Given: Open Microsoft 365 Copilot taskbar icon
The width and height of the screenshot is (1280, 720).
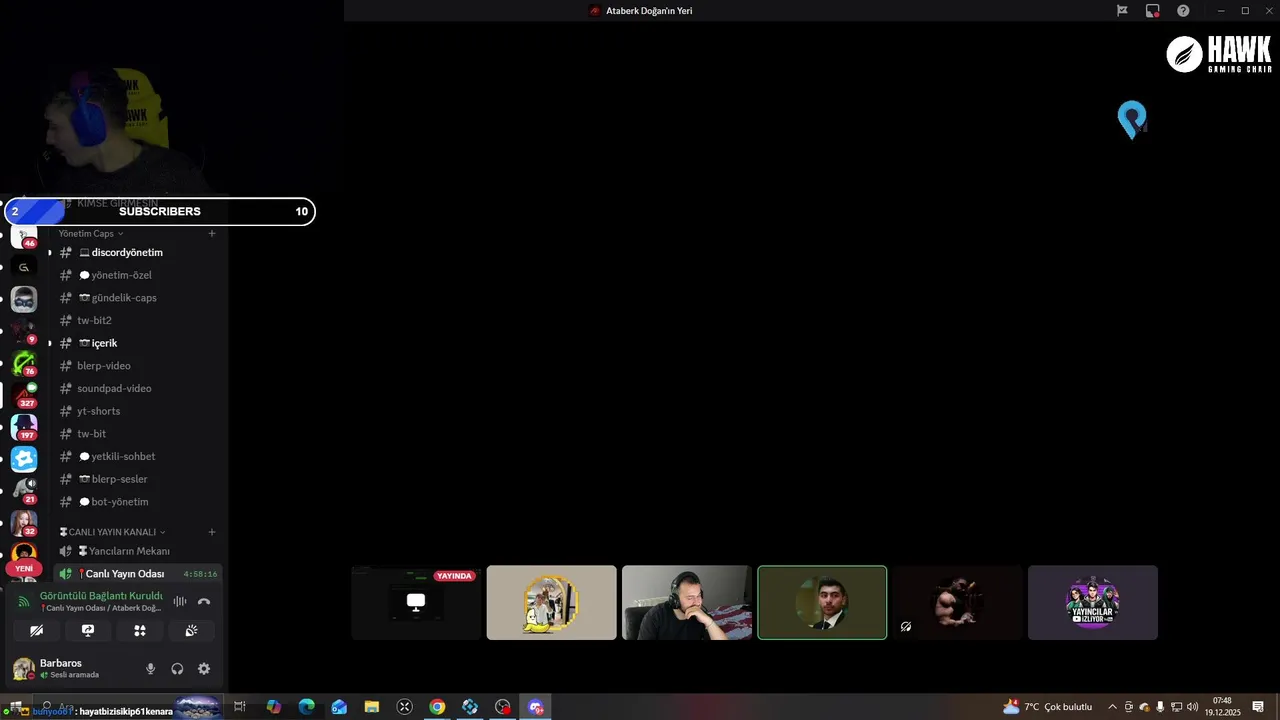Looking at the screenshot, I should pos(274,707).
